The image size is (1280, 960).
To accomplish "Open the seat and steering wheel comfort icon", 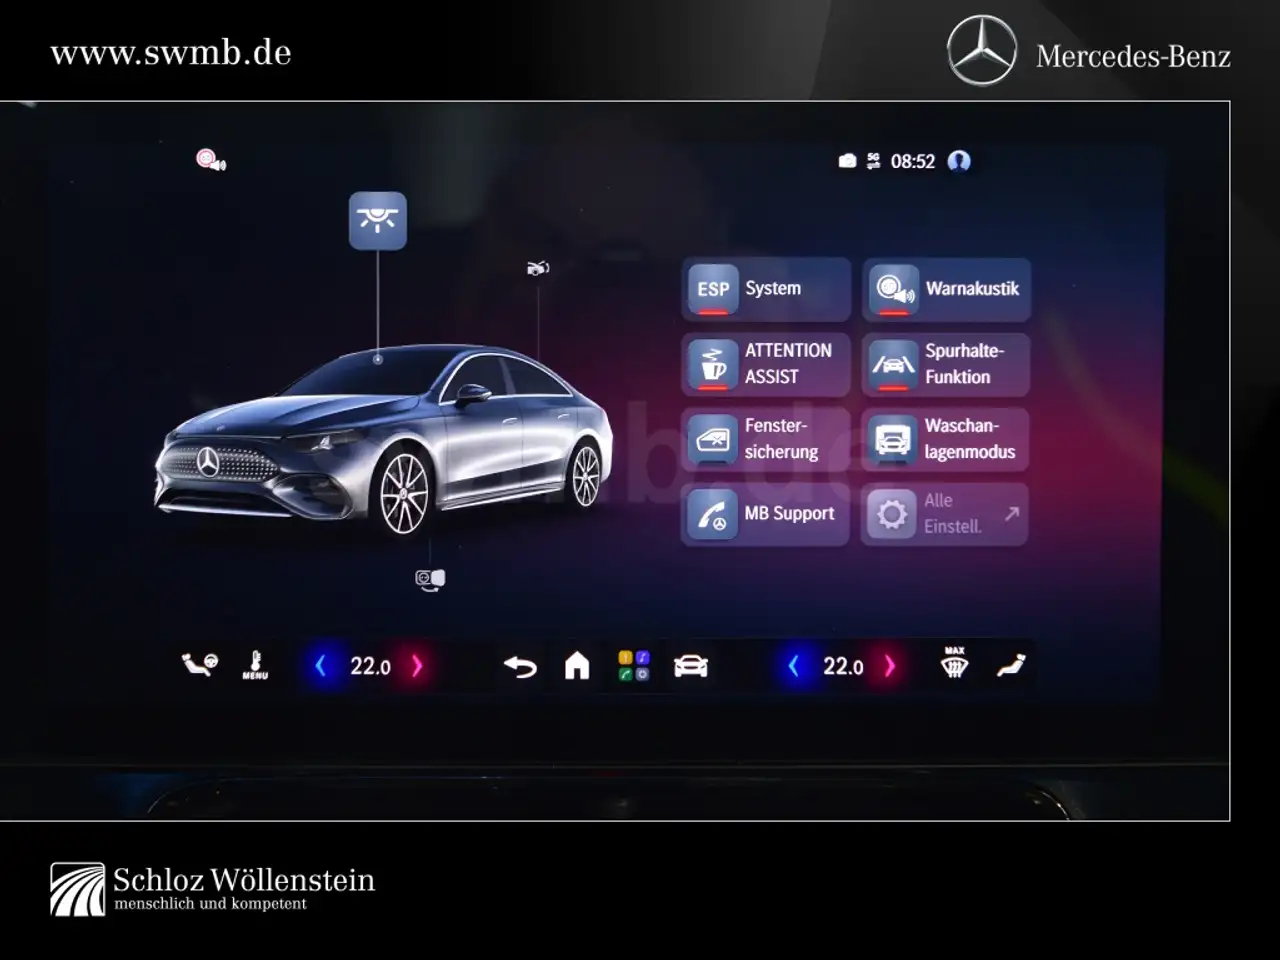I will 198,665.
